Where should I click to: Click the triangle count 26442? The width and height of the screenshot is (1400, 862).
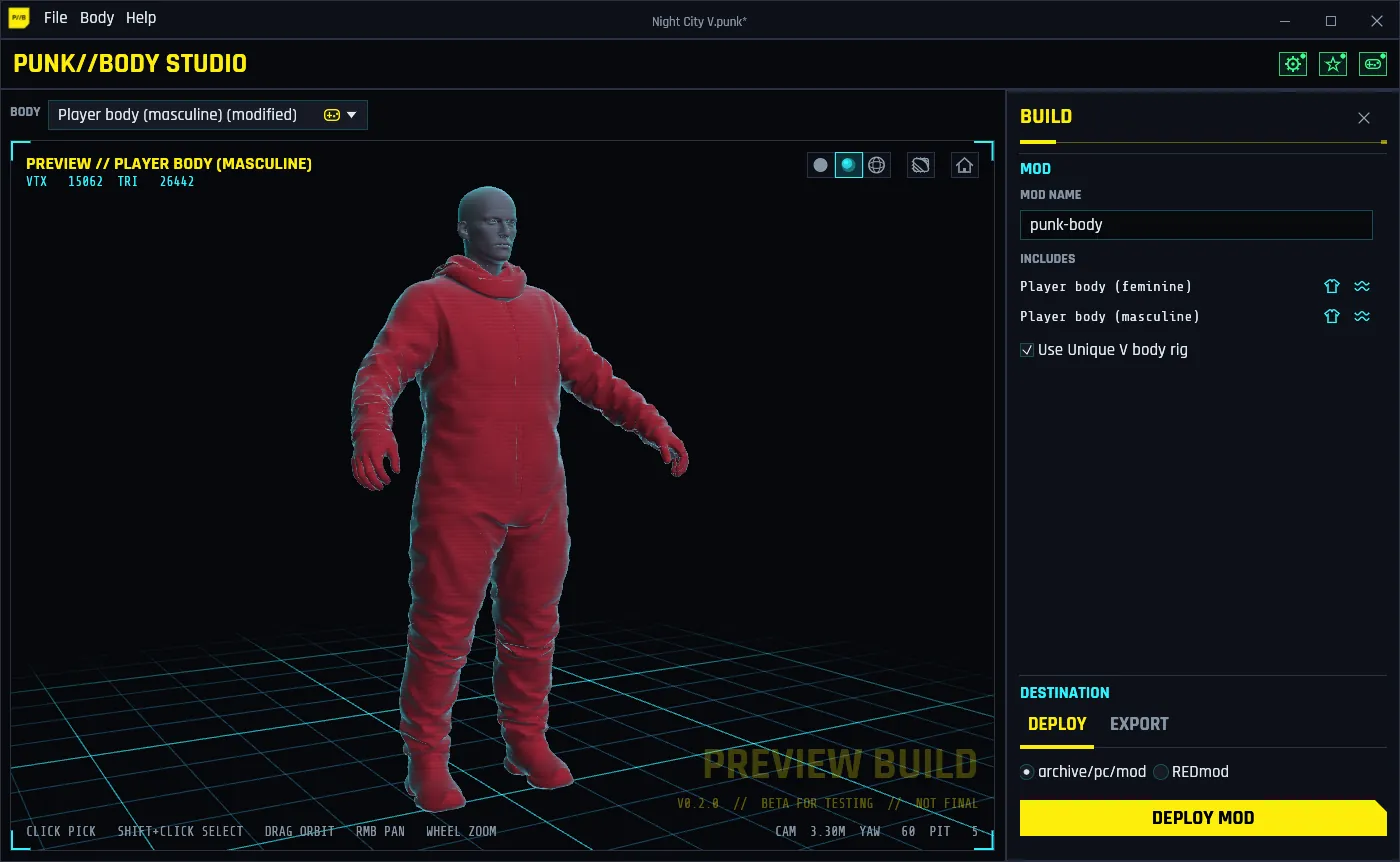coord(177,182)
